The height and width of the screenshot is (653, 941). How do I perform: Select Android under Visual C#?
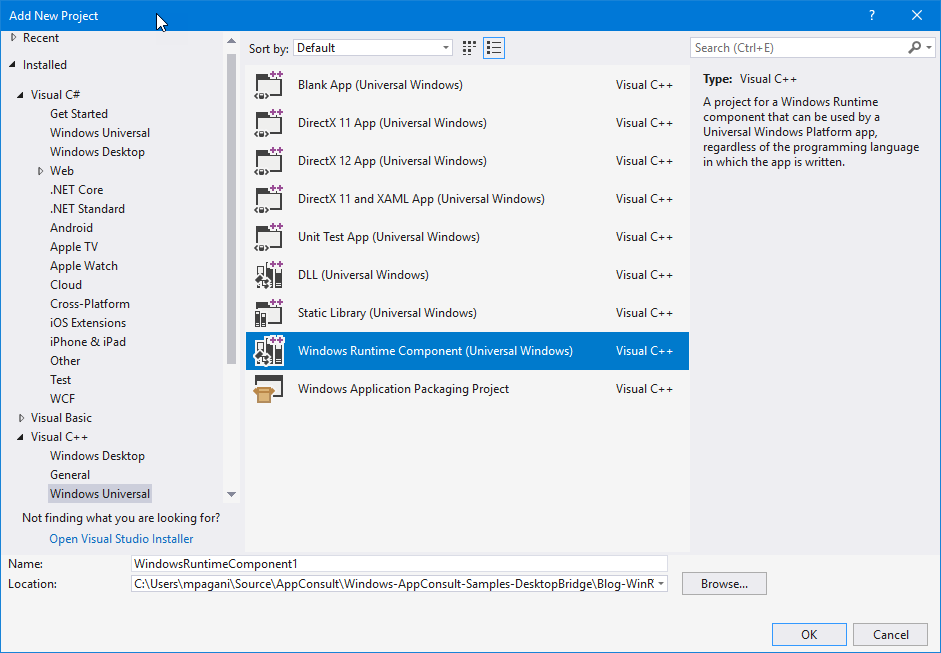tap(71, 227)
